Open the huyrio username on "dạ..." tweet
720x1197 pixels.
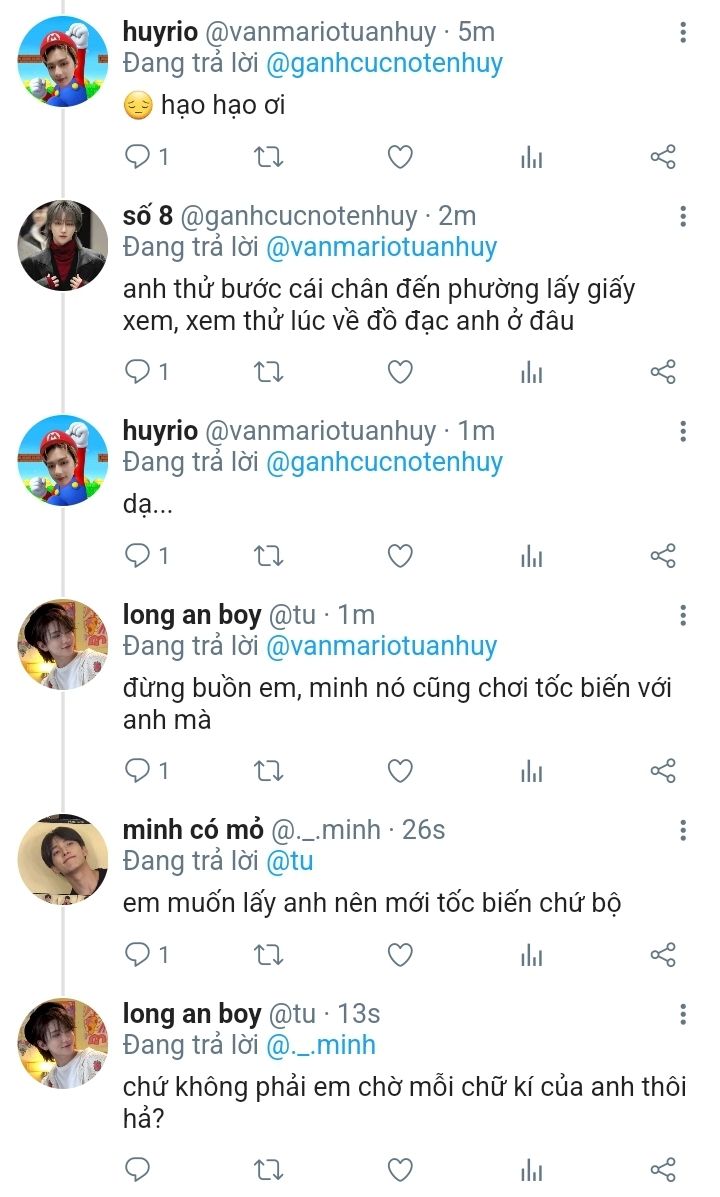click(160, 431)
